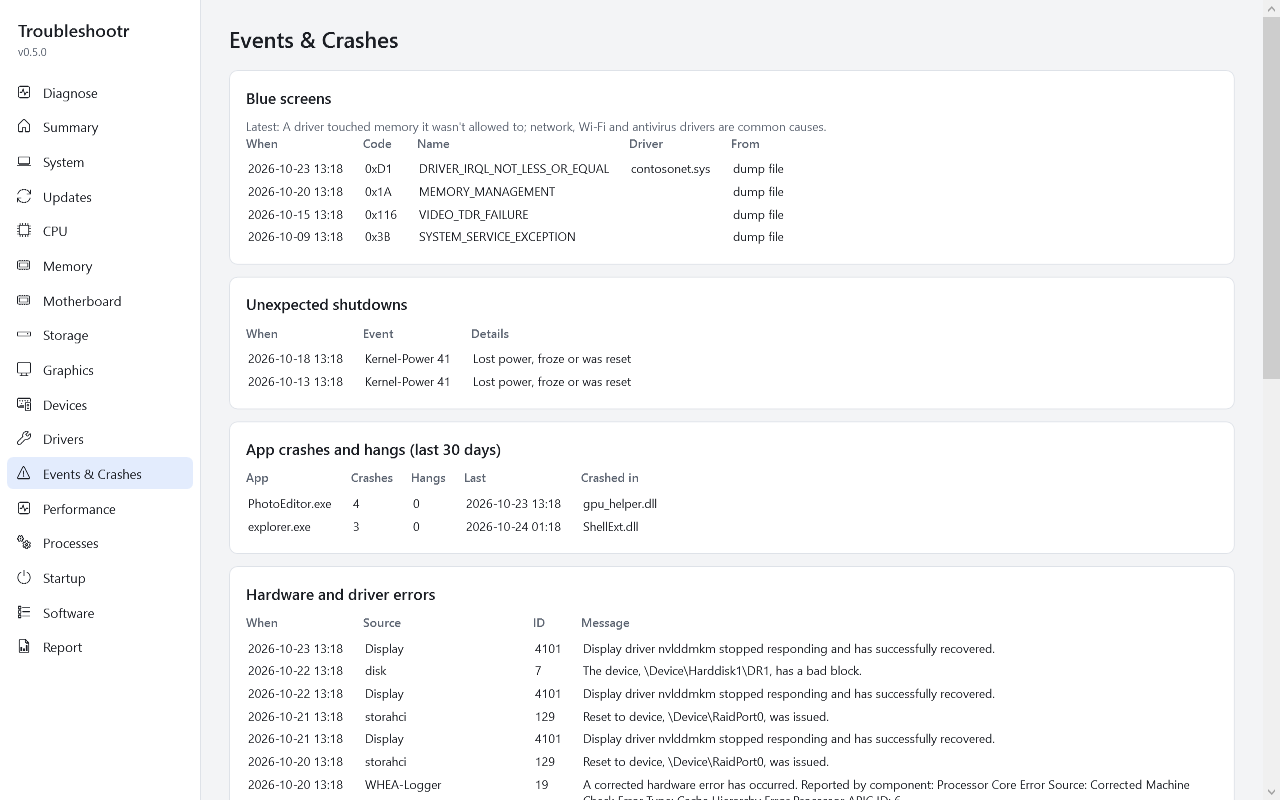Screen dimensions: 1280x800
Task: Click the System laptop icon
Action: (x=24, y=162)
